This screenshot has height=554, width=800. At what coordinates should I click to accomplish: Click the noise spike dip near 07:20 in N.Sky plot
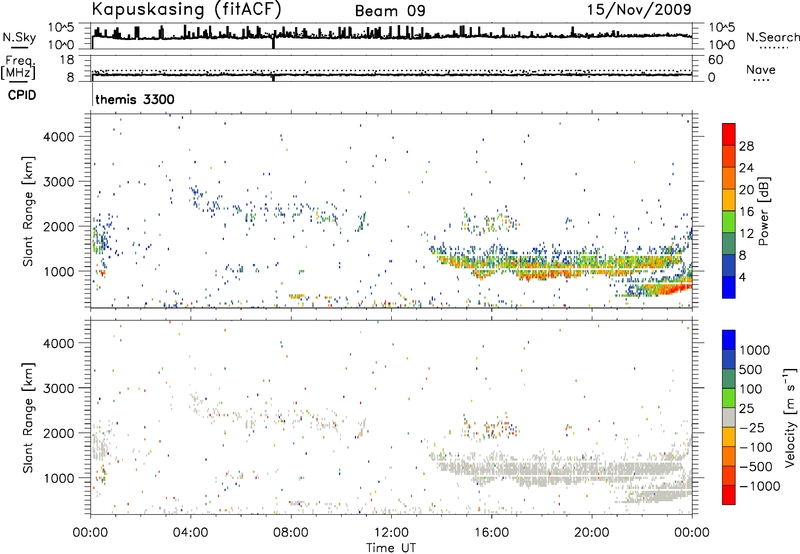273,42
